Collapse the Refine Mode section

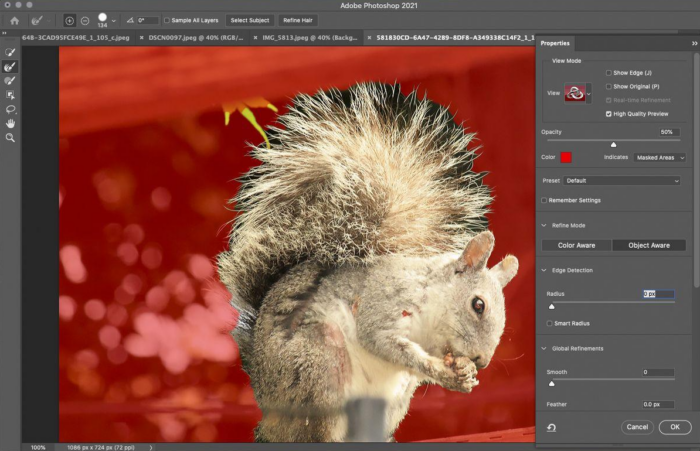[x=544, y=226]
